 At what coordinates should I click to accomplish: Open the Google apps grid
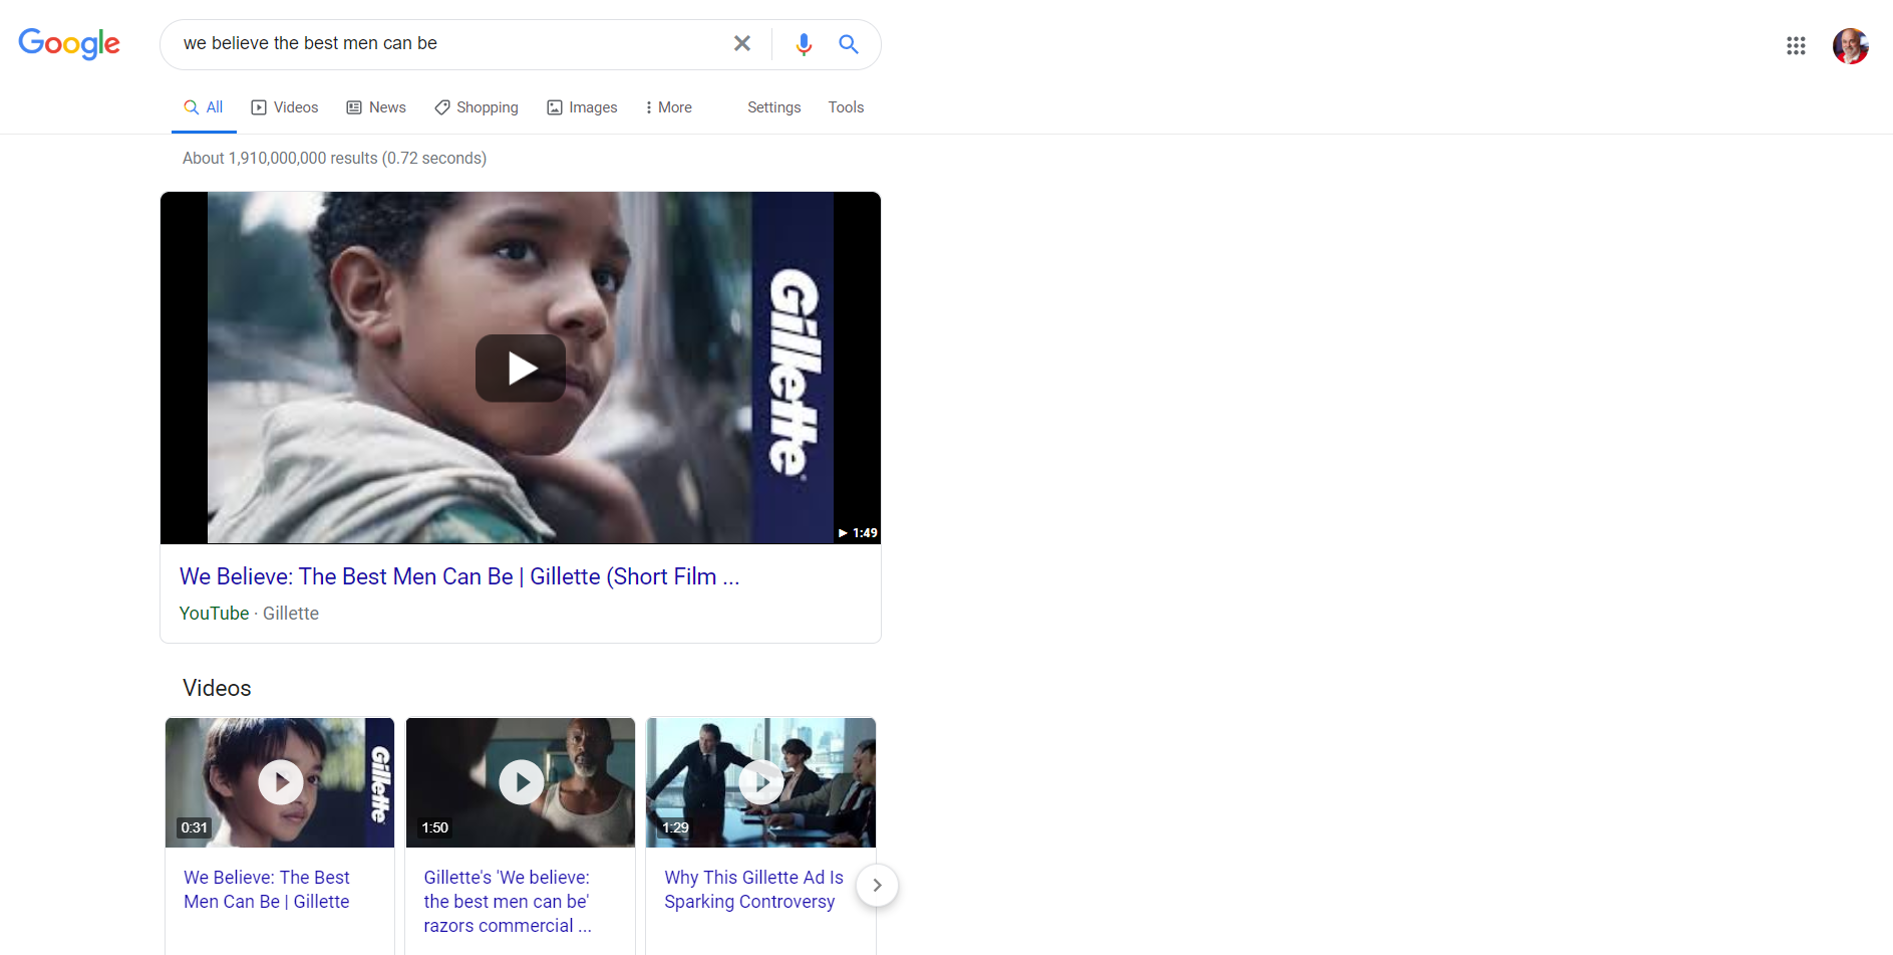click(x=1796, y=45)
